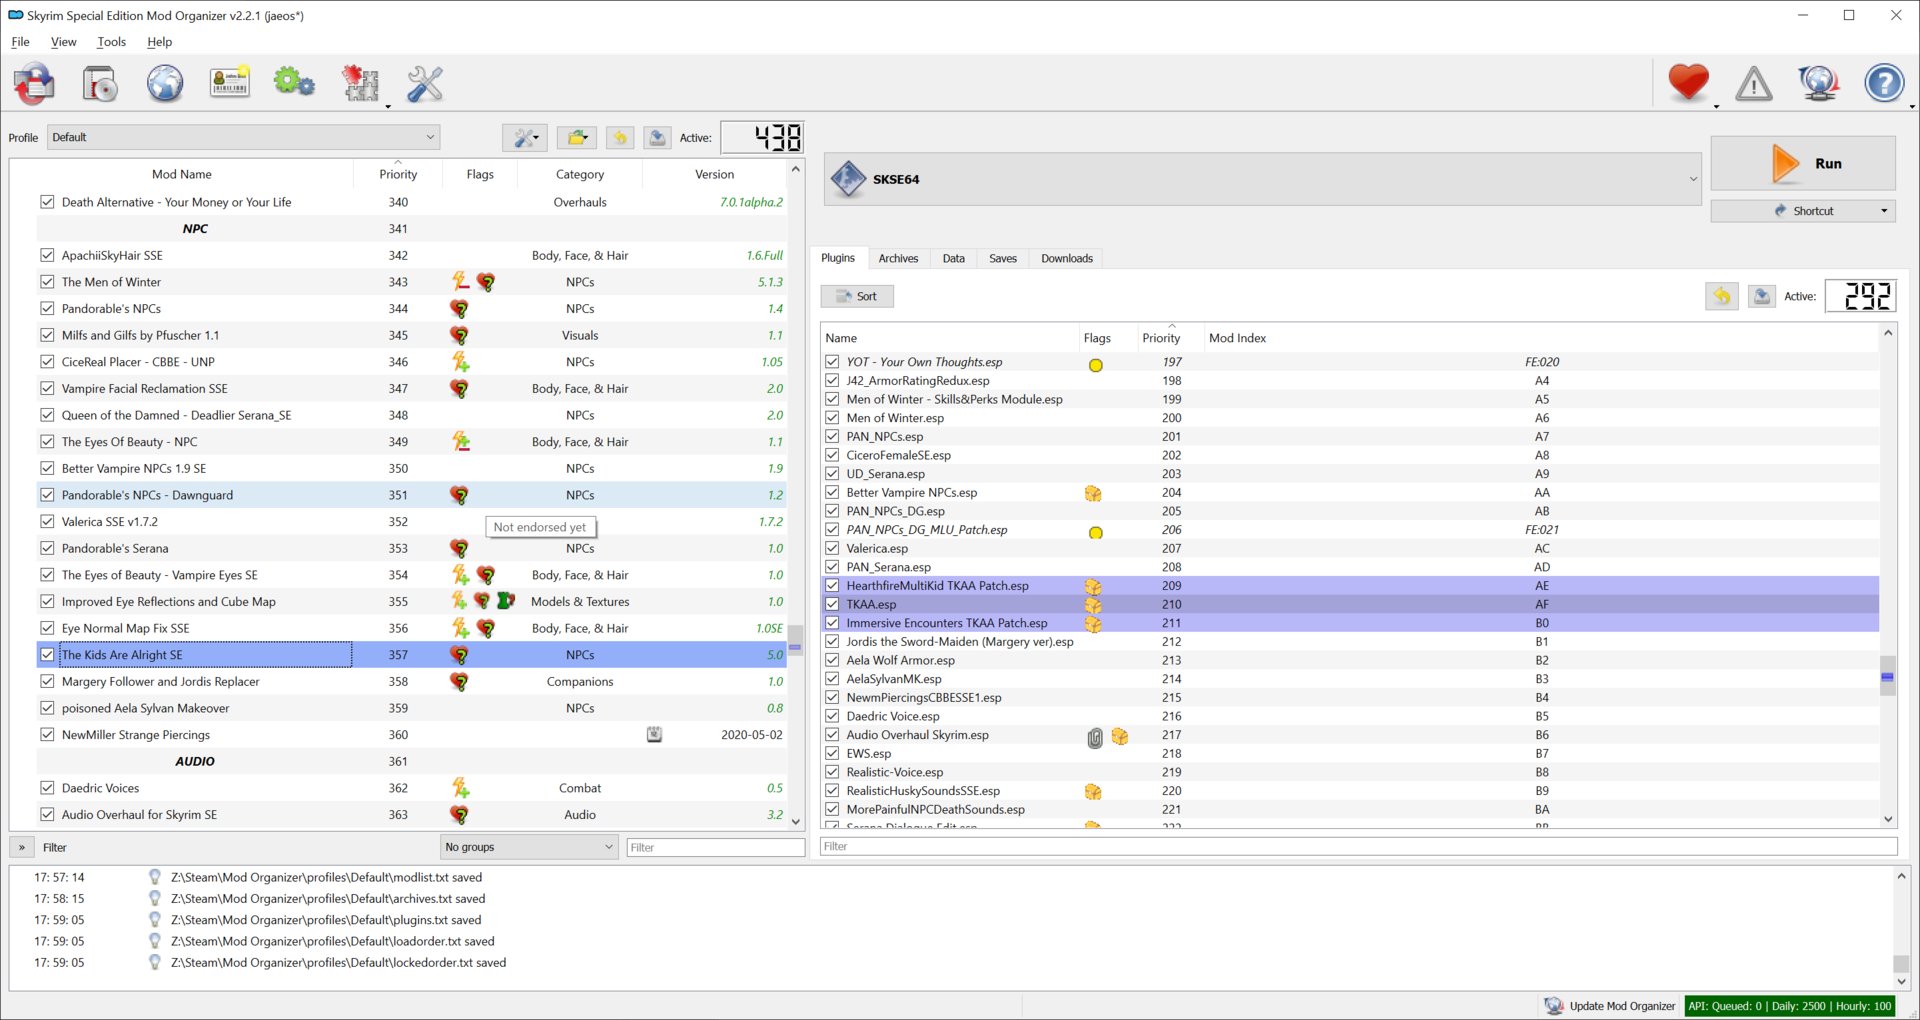Open the File menu
The image size is (1920, 1020).
20,42
